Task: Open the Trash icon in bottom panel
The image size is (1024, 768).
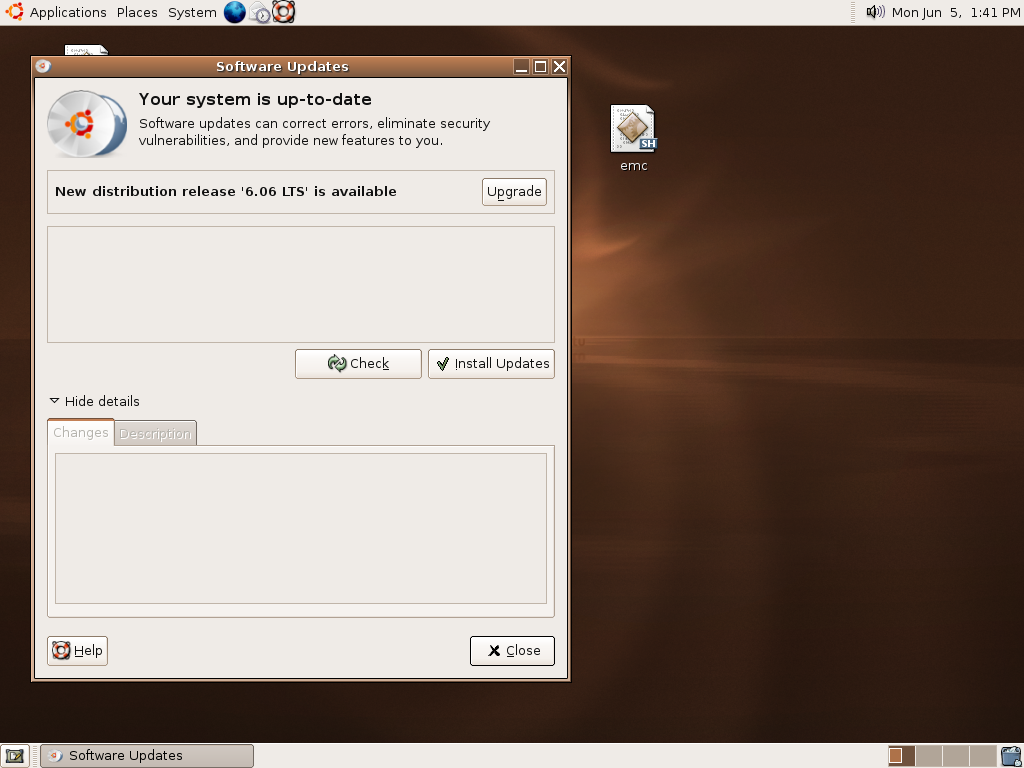Action: 1010,755
